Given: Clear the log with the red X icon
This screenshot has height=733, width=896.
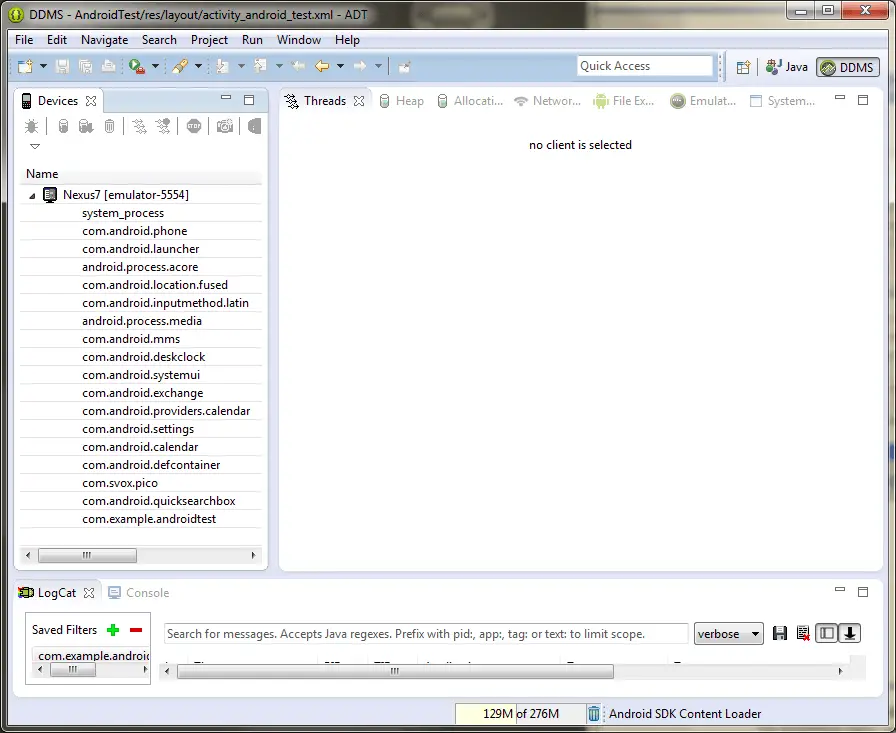Looking at the screenshot, I should [x=803, y=633].
